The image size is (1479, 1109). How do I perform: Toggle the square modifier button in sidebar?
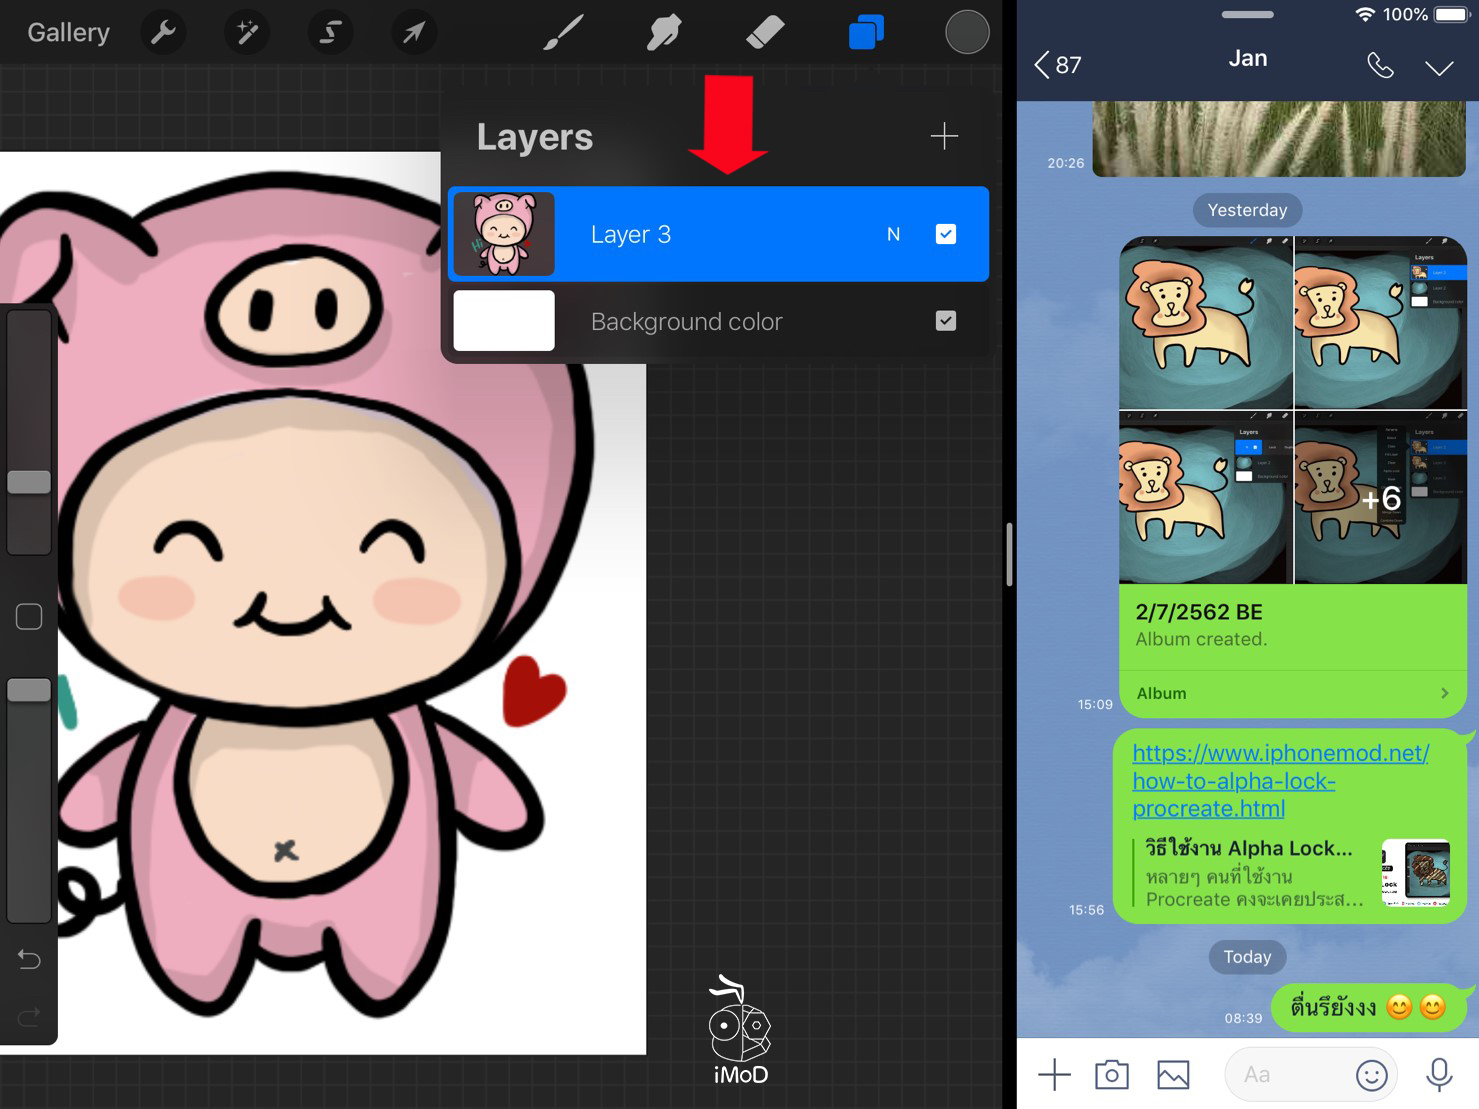[29, 617]
